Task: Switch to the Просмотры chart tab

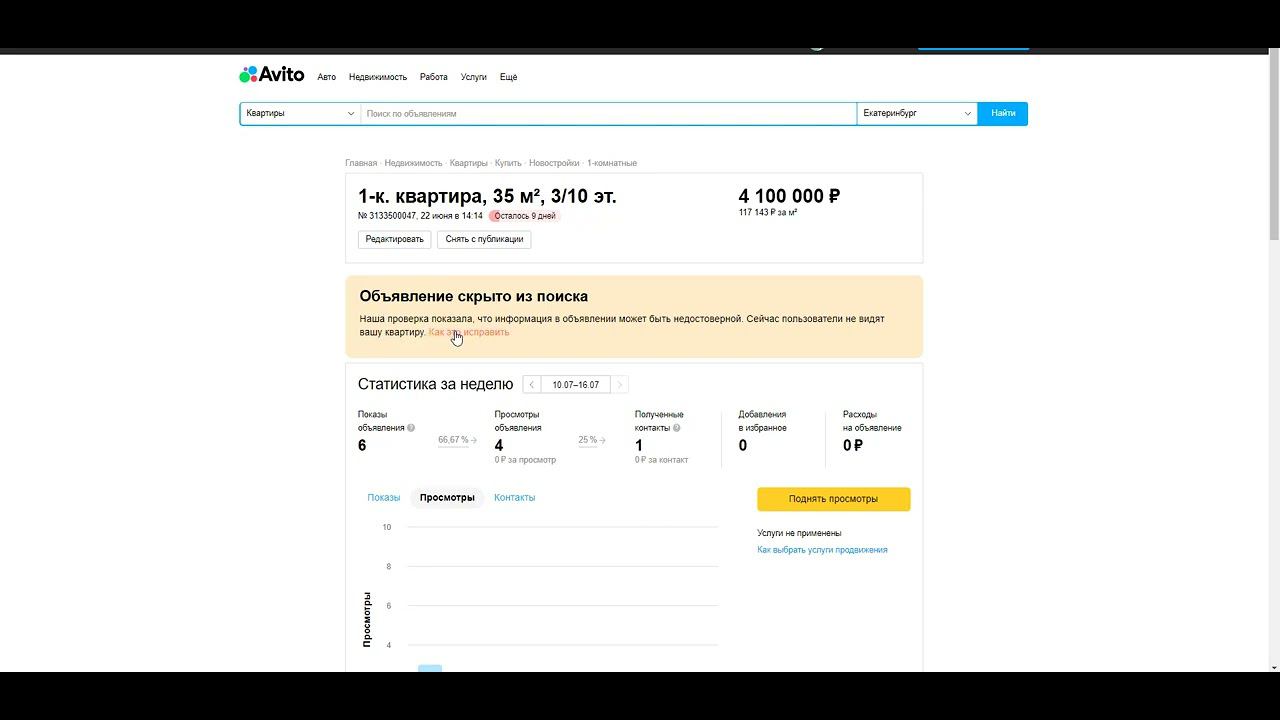Action: click(447, 497)
